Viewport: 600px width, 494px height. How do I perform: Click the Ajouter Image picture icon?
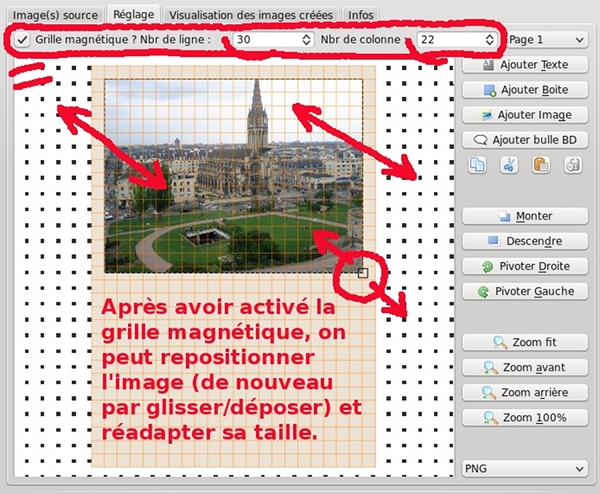(x=486, y=115)
